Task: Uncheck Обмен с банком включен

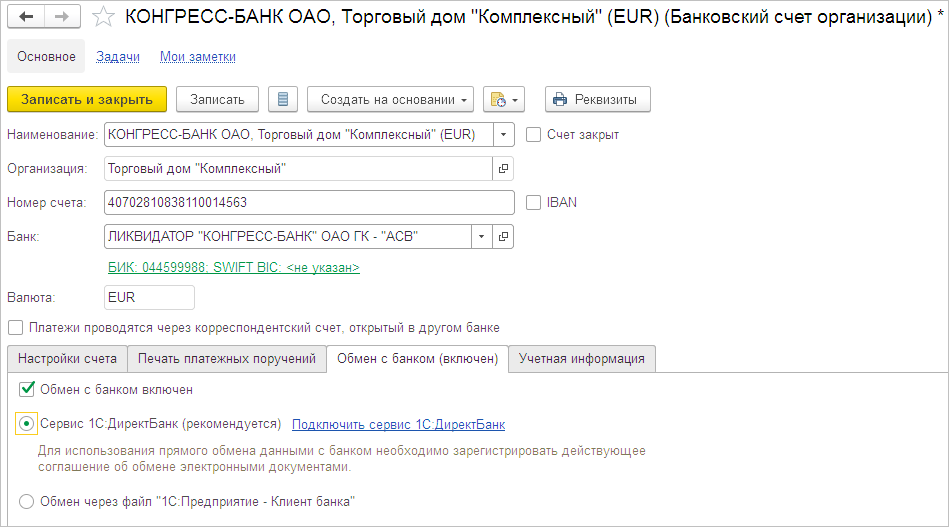Action: point(27,389)
